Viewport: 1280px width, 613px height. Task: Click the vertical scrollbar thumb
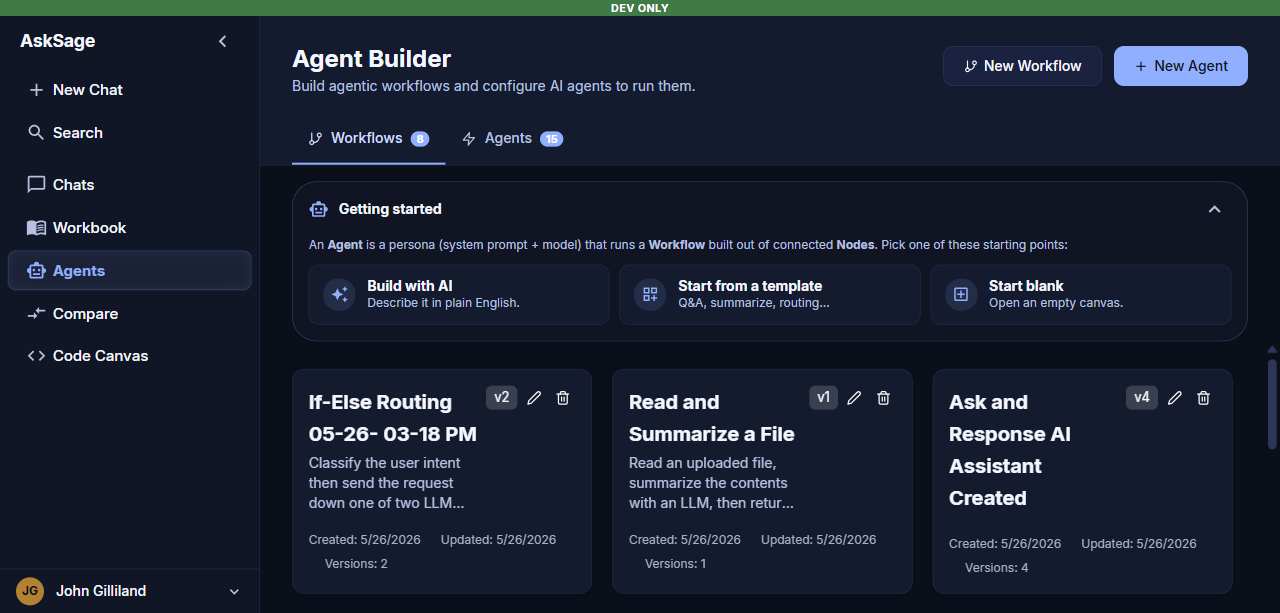[x=1272, y=404]
